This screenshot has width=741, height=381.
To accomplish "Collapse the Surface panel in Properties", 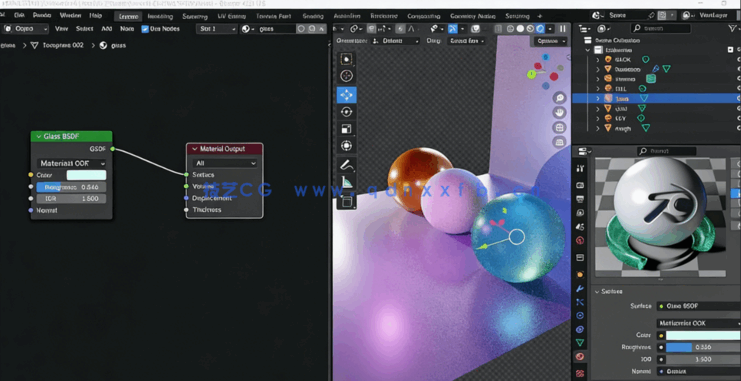I will (x=597, y=292).
